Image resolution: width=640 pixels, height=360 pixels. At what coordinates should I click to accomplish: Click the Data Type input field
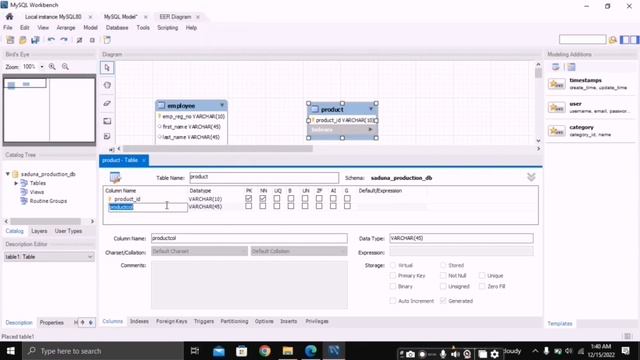point(461,238)
